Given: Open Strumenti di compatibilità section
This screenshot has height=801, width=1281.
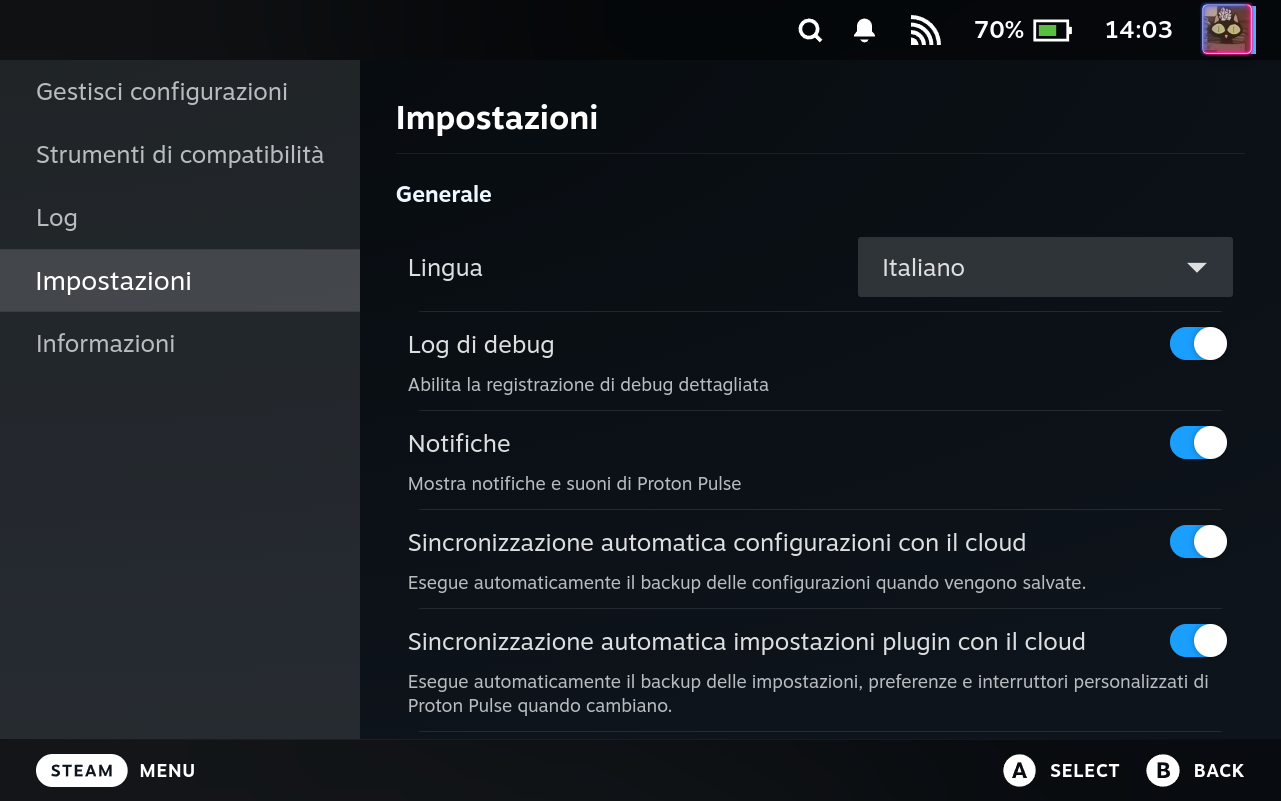Looking at the screenshot, I should pos(180,155).
